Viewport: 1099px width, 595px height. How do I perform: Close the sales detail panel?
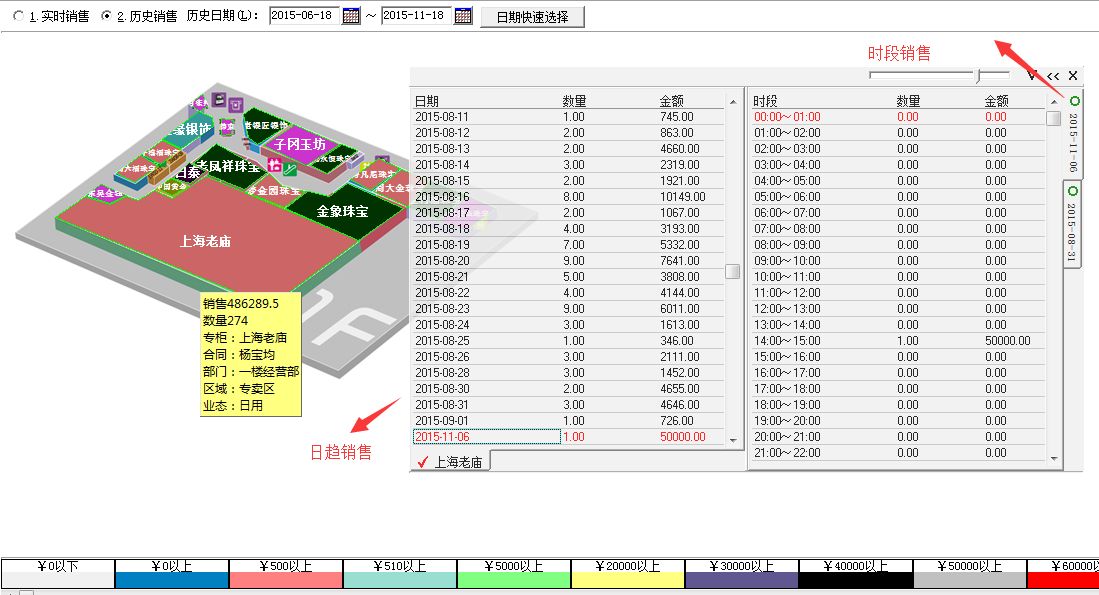1073,76
